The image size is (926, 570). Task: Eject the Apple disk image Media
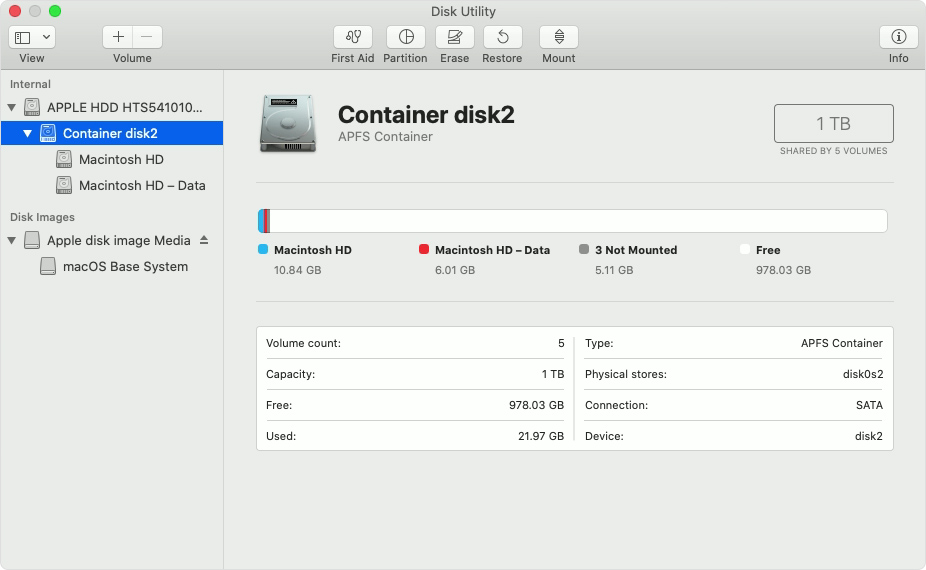point(204,240)
